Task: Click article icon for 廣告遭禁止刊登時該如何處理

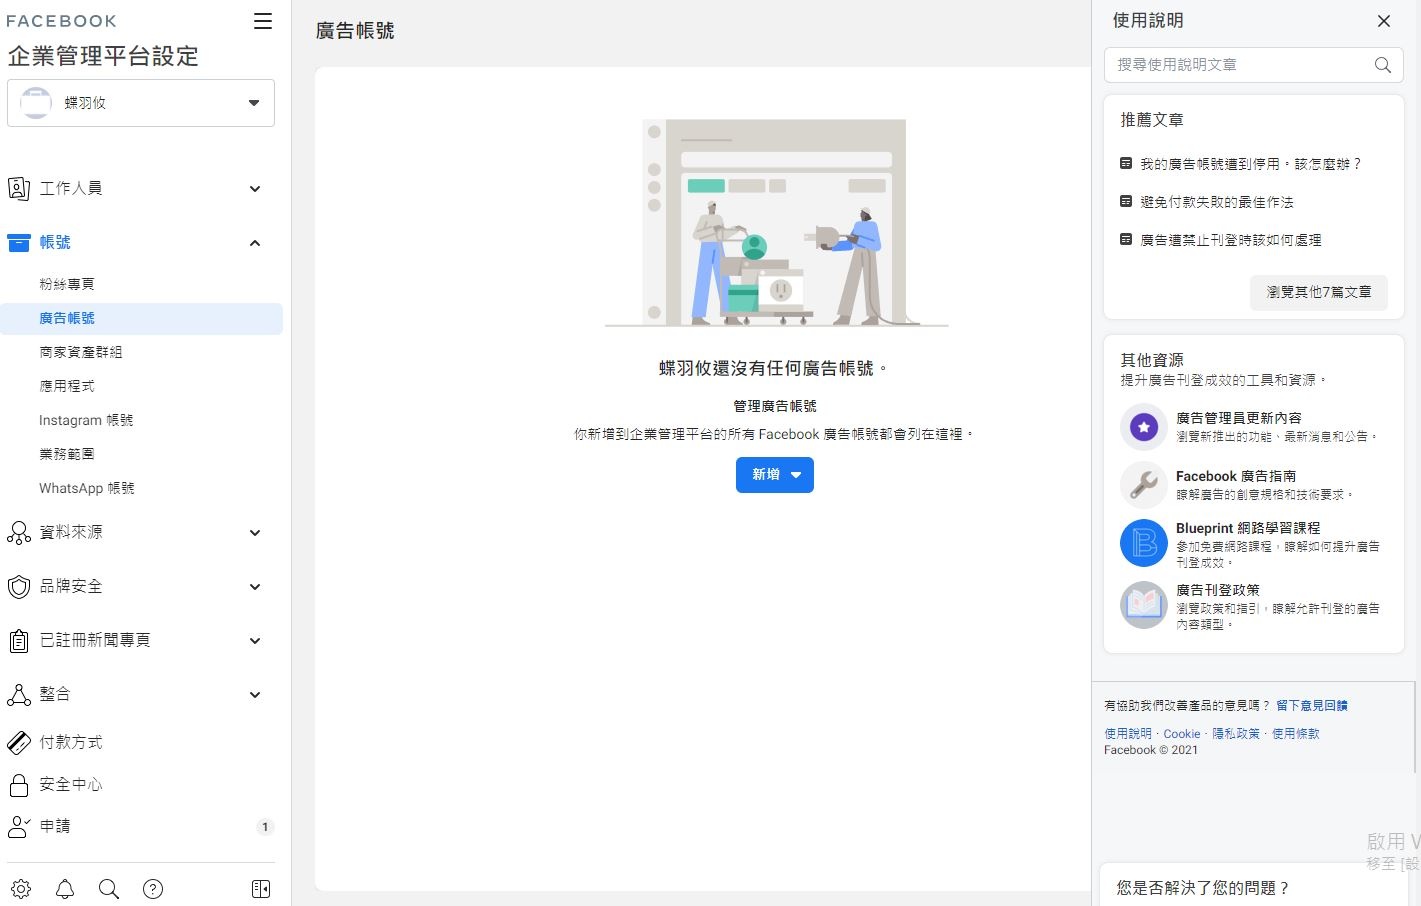Action: 1126,239
